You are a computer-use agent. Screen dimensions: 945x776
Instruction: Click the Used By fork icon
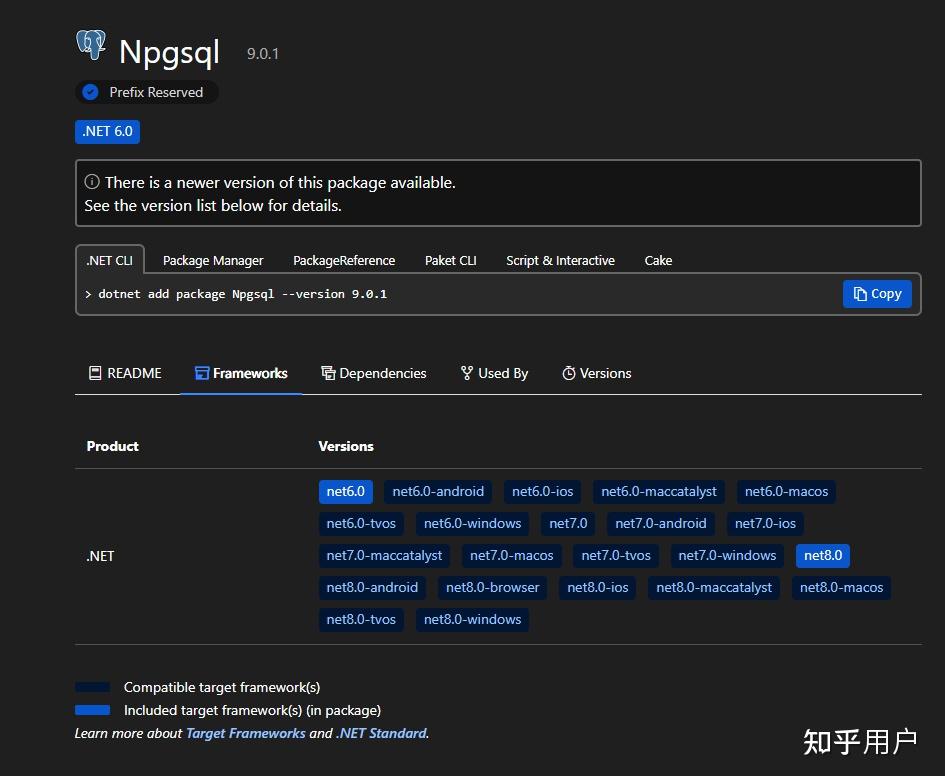(x=465, y=372)
